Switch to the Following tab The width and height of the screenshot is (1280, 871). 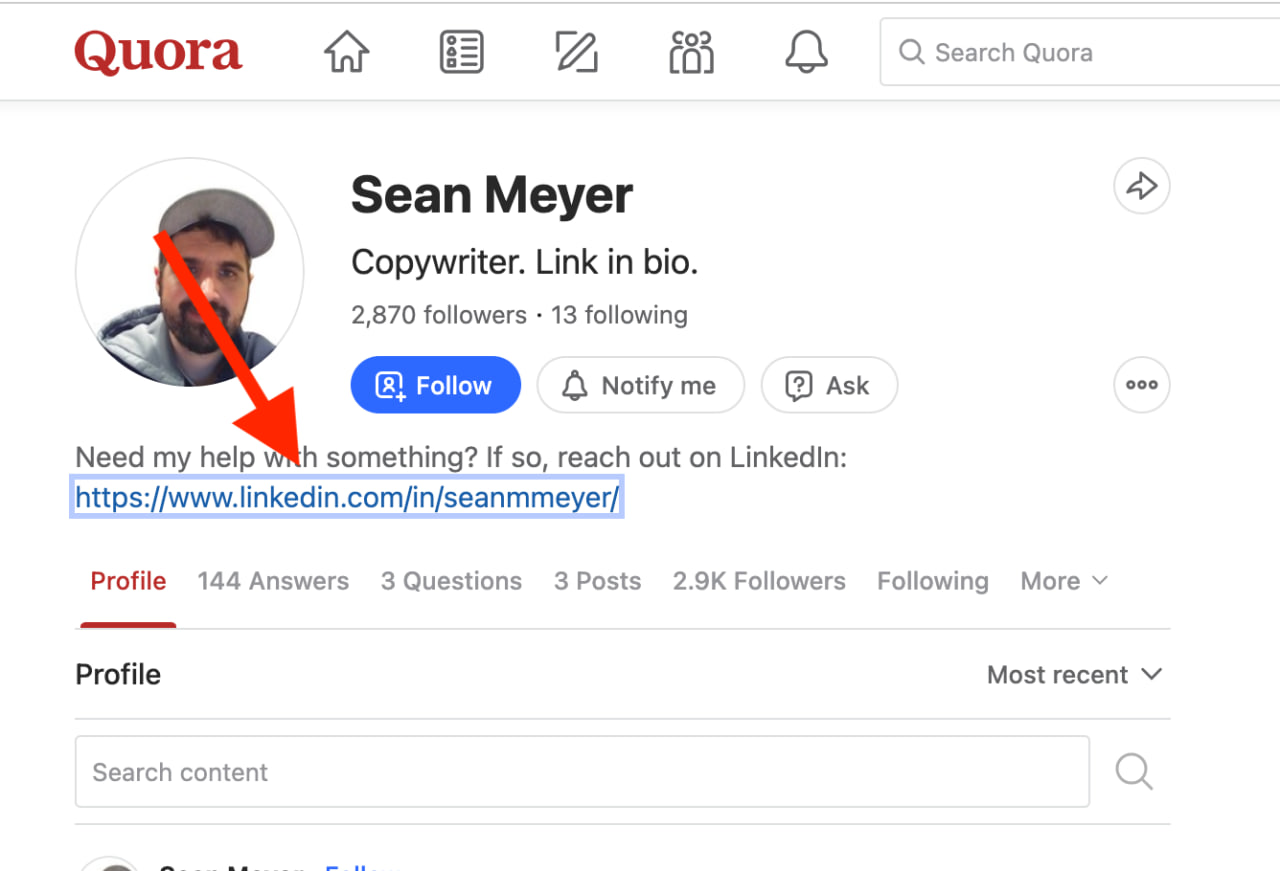tap(933, 581)
